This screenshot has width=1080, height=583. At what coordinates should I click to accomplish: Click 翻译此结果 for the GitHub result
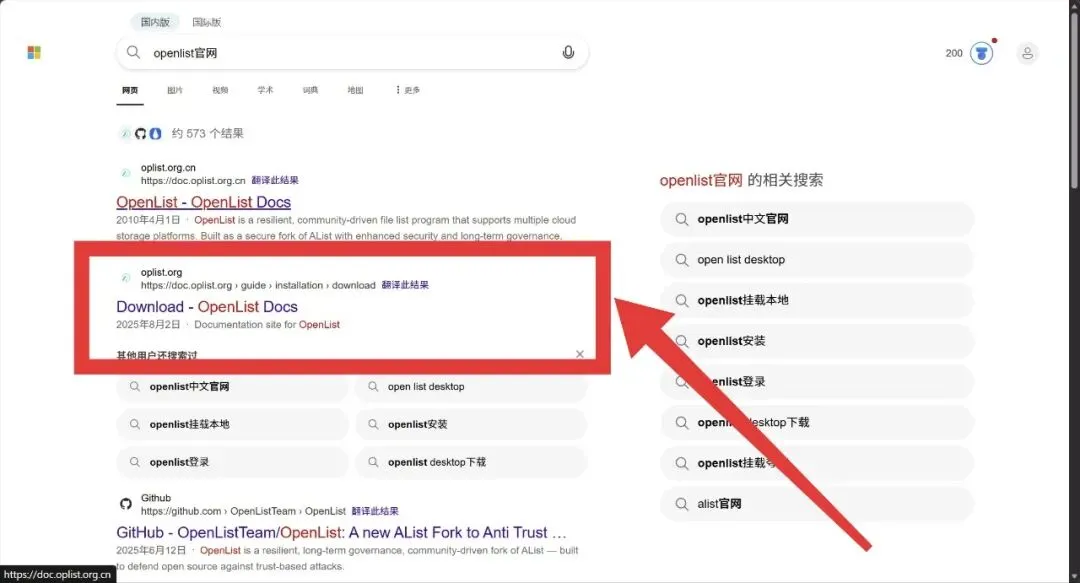[375, 511]
